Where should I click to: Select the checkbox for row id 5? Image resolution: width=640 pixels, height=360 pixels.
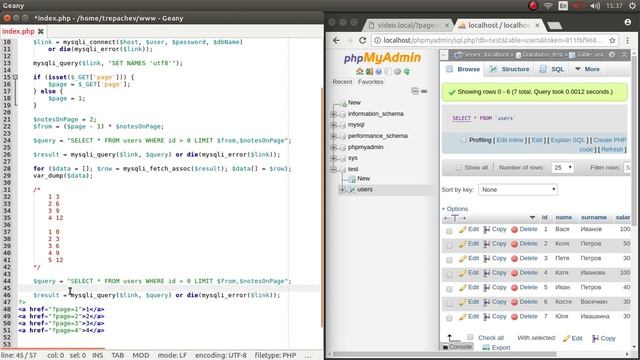click(x=449, y=289)
